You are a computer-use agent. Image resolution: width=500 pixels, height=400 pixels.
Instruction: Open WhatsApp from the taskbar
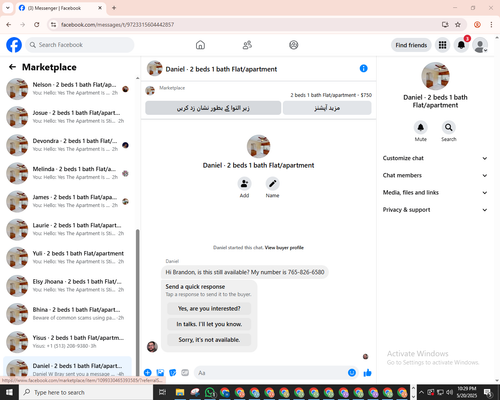coord(210,392)
